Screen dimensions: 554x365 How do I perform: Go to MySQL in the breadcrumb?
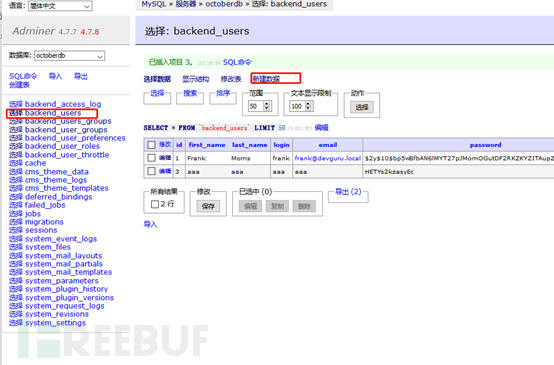(x=154, y=4)
